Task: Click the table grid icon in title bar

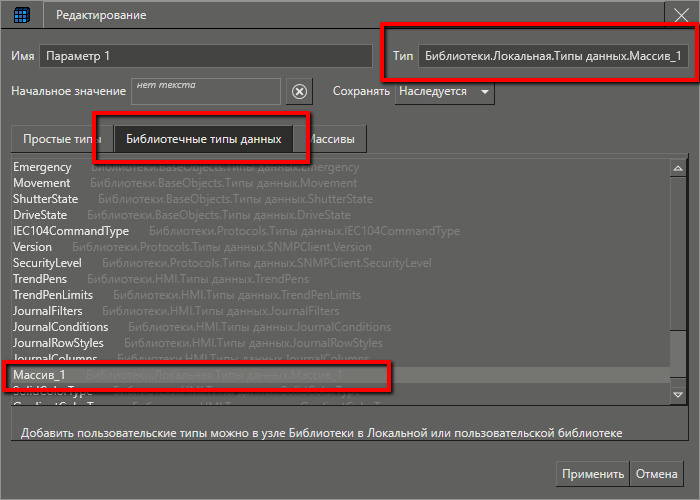Action: [x=21, y=15]
